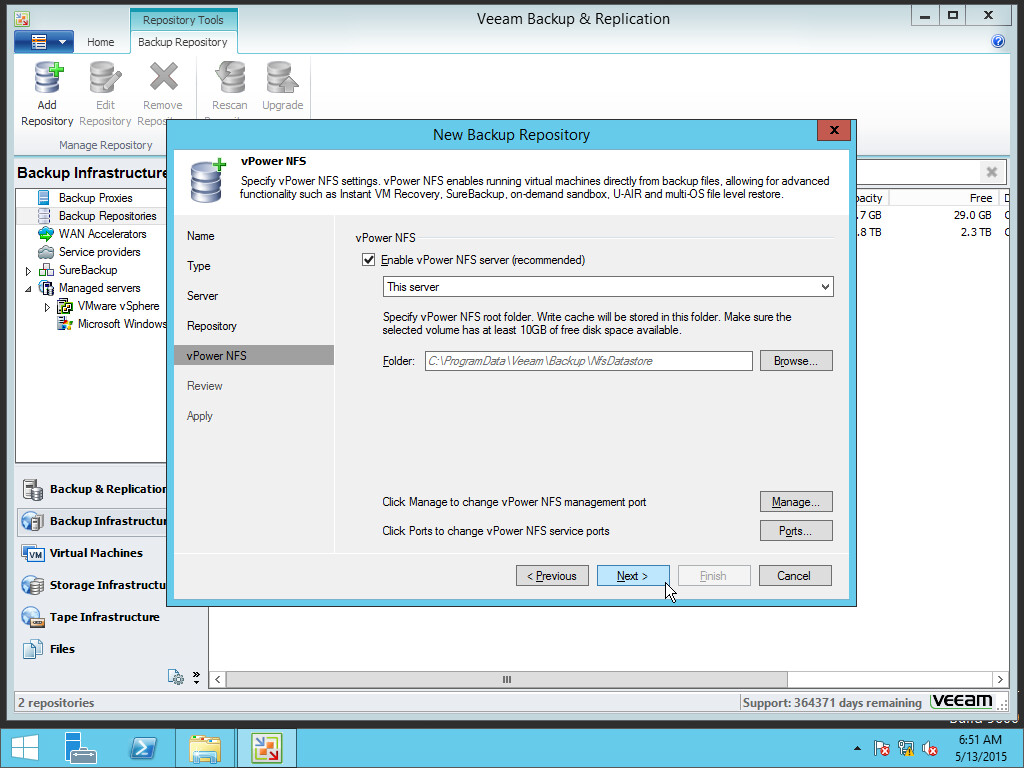Click the muted volume tray icon
This screenshot has height=768, width=1024.
click(x=929, y=748)
